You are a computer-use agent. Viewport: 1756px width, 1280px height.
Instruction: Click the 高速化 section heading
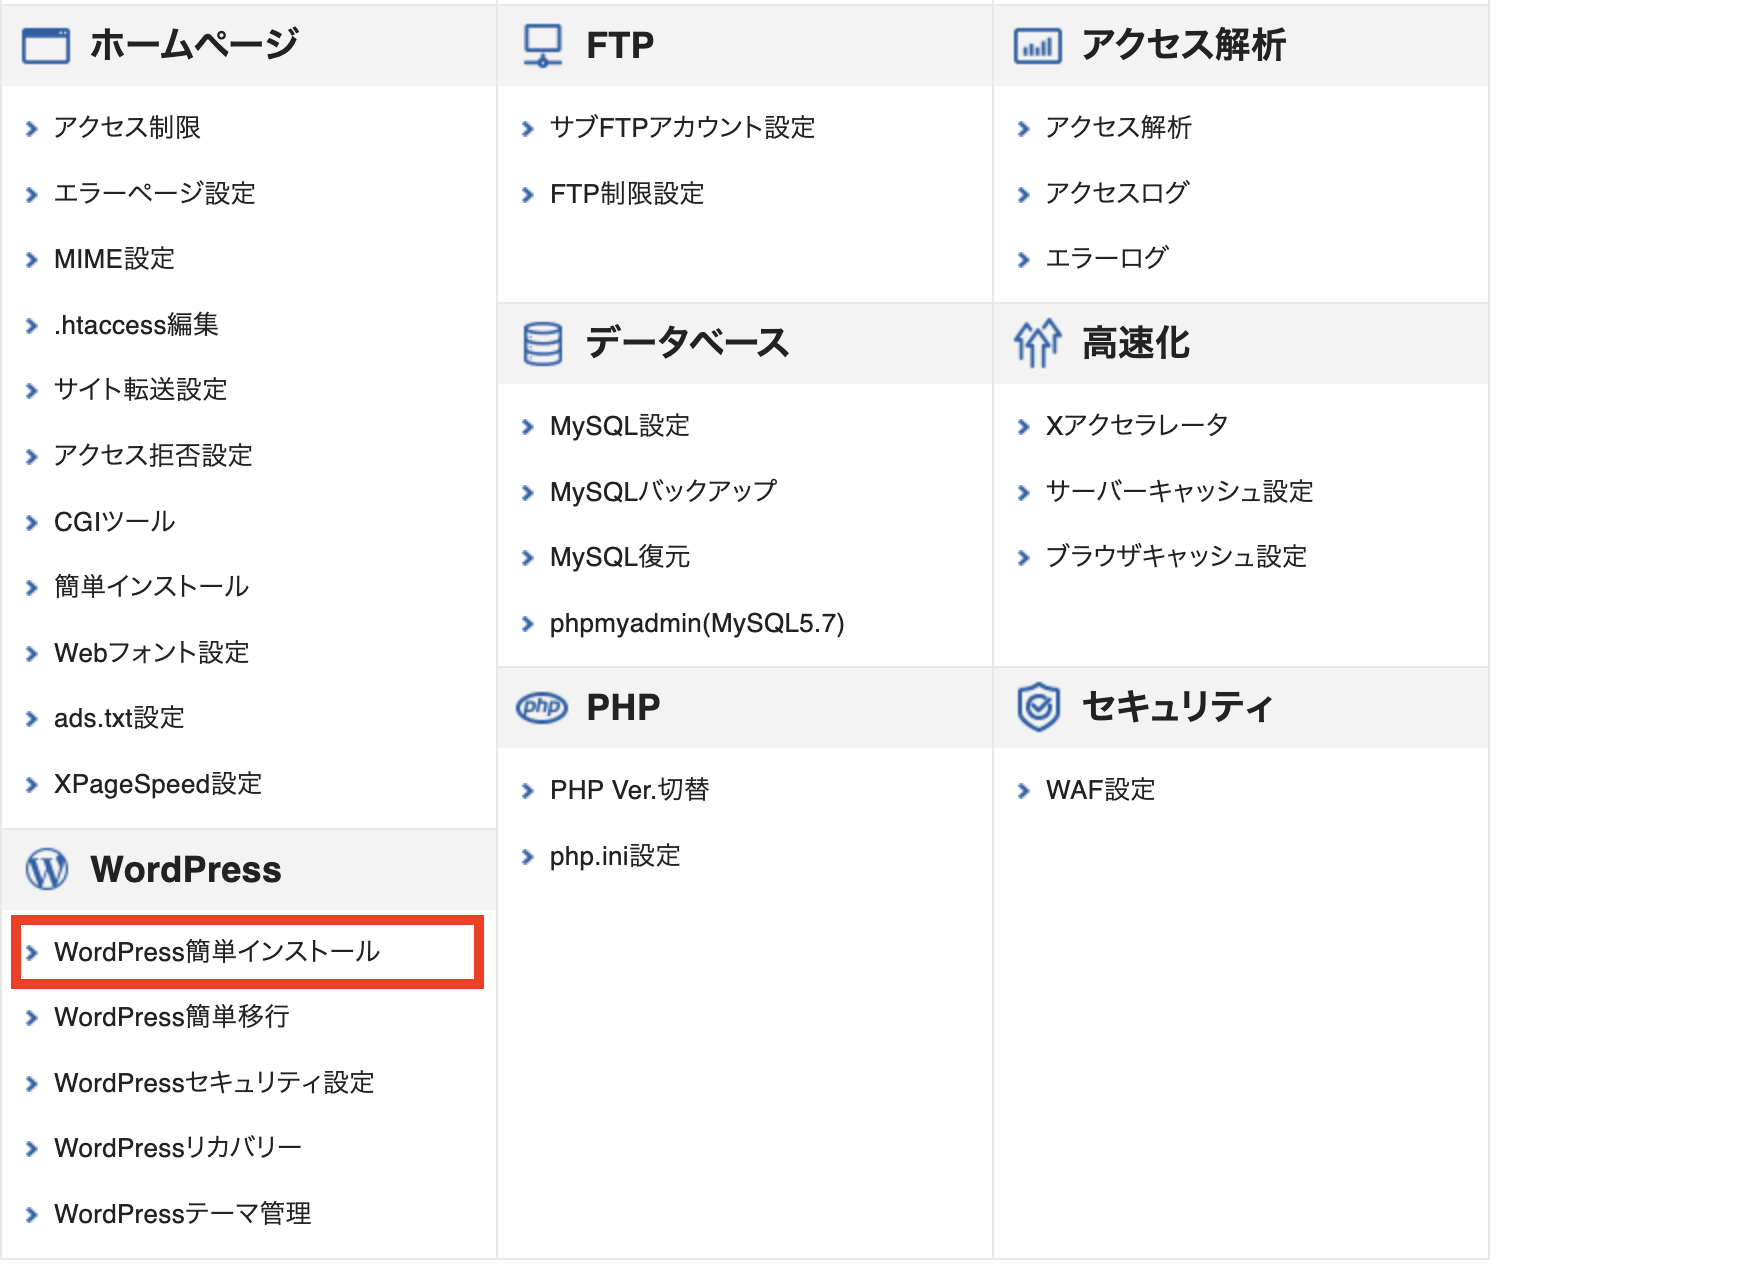(1136, 344)
